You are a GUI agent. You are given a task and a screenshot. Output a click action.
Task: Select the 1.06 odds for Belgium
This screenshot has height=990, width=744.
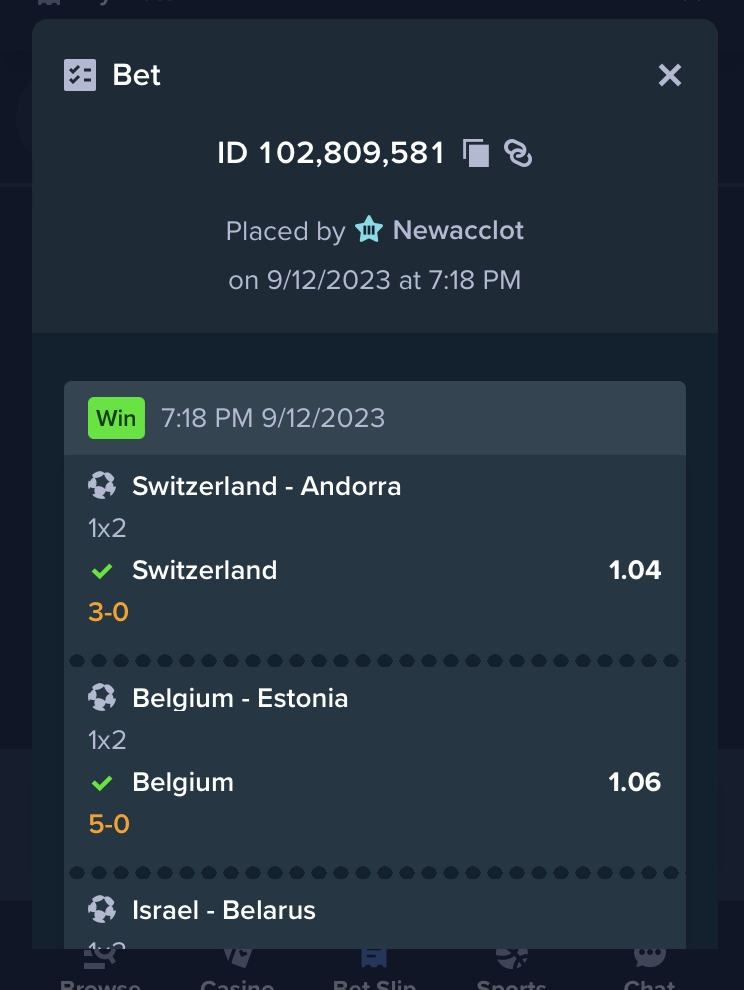tap(635, 782)
